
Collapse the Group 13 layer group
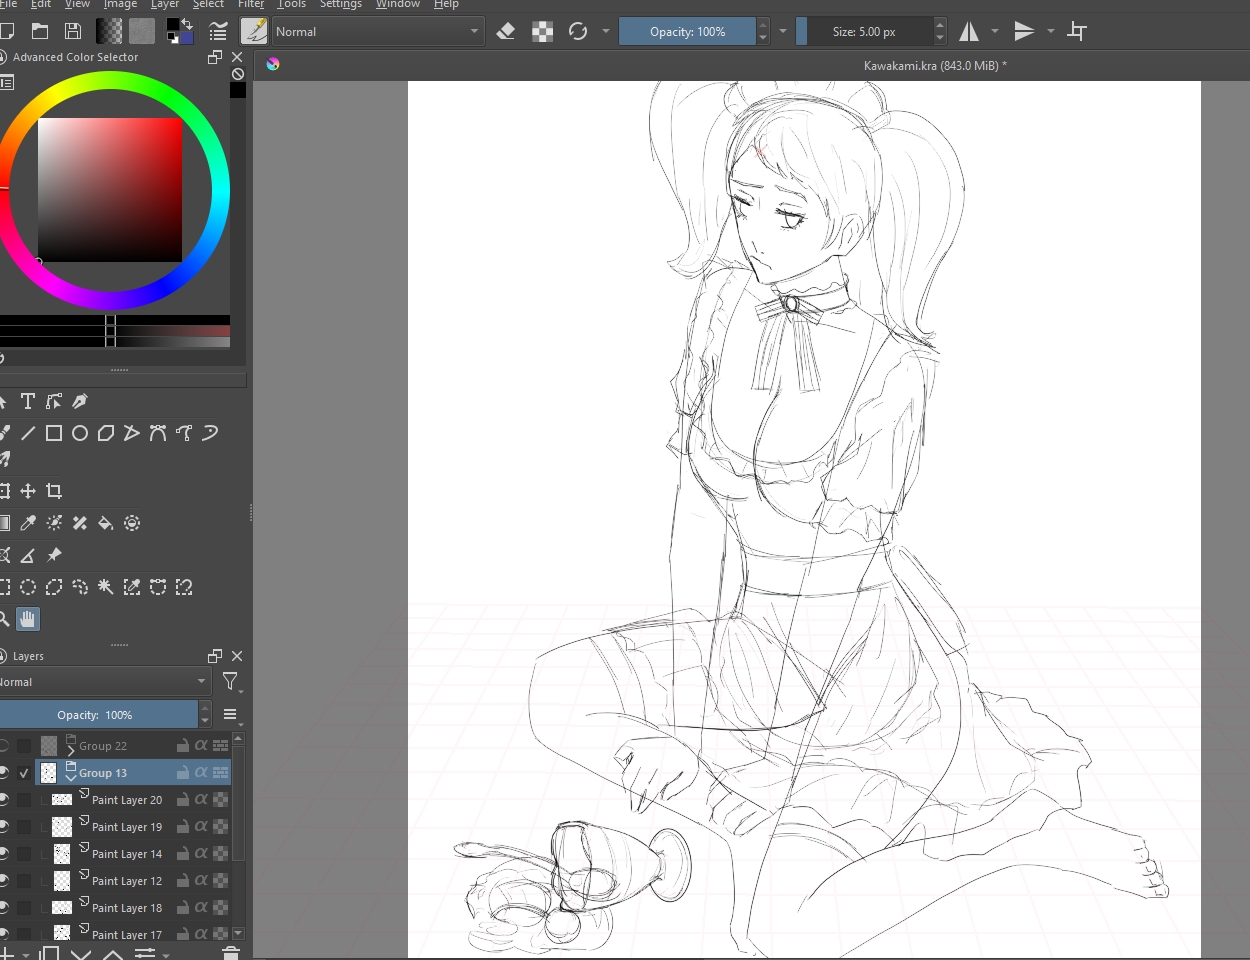(71, 777)
